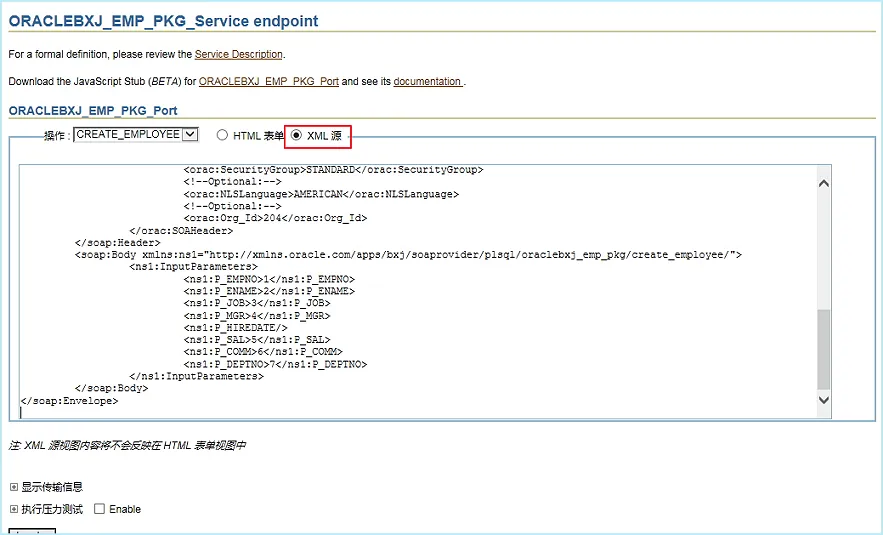Click the P_SAL line in XML source
The height and width of the screenshot is (535, 883).
[x=257, y=340]
